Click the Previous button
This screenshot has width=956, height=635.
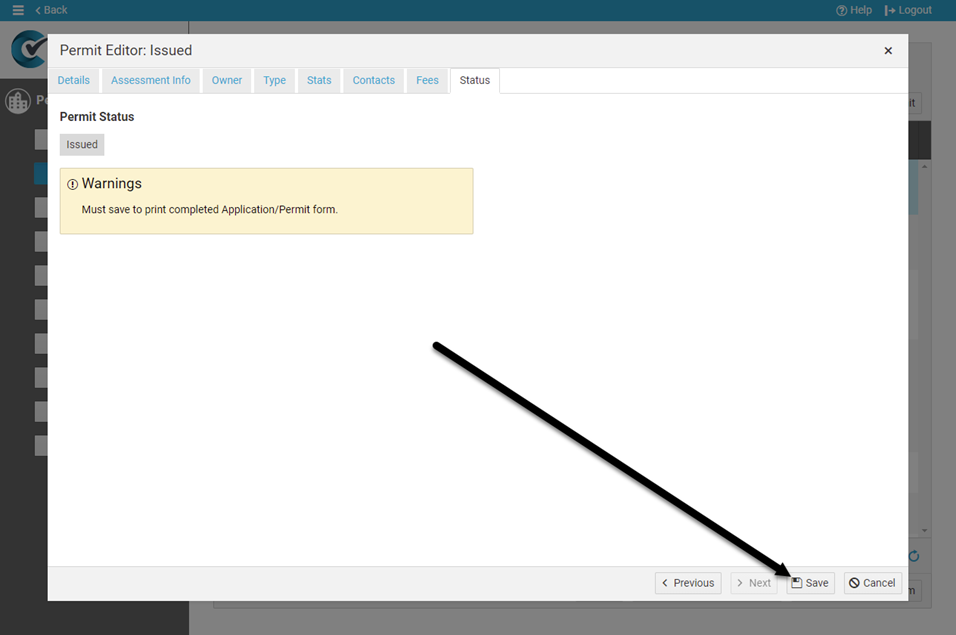click(688, 583)
